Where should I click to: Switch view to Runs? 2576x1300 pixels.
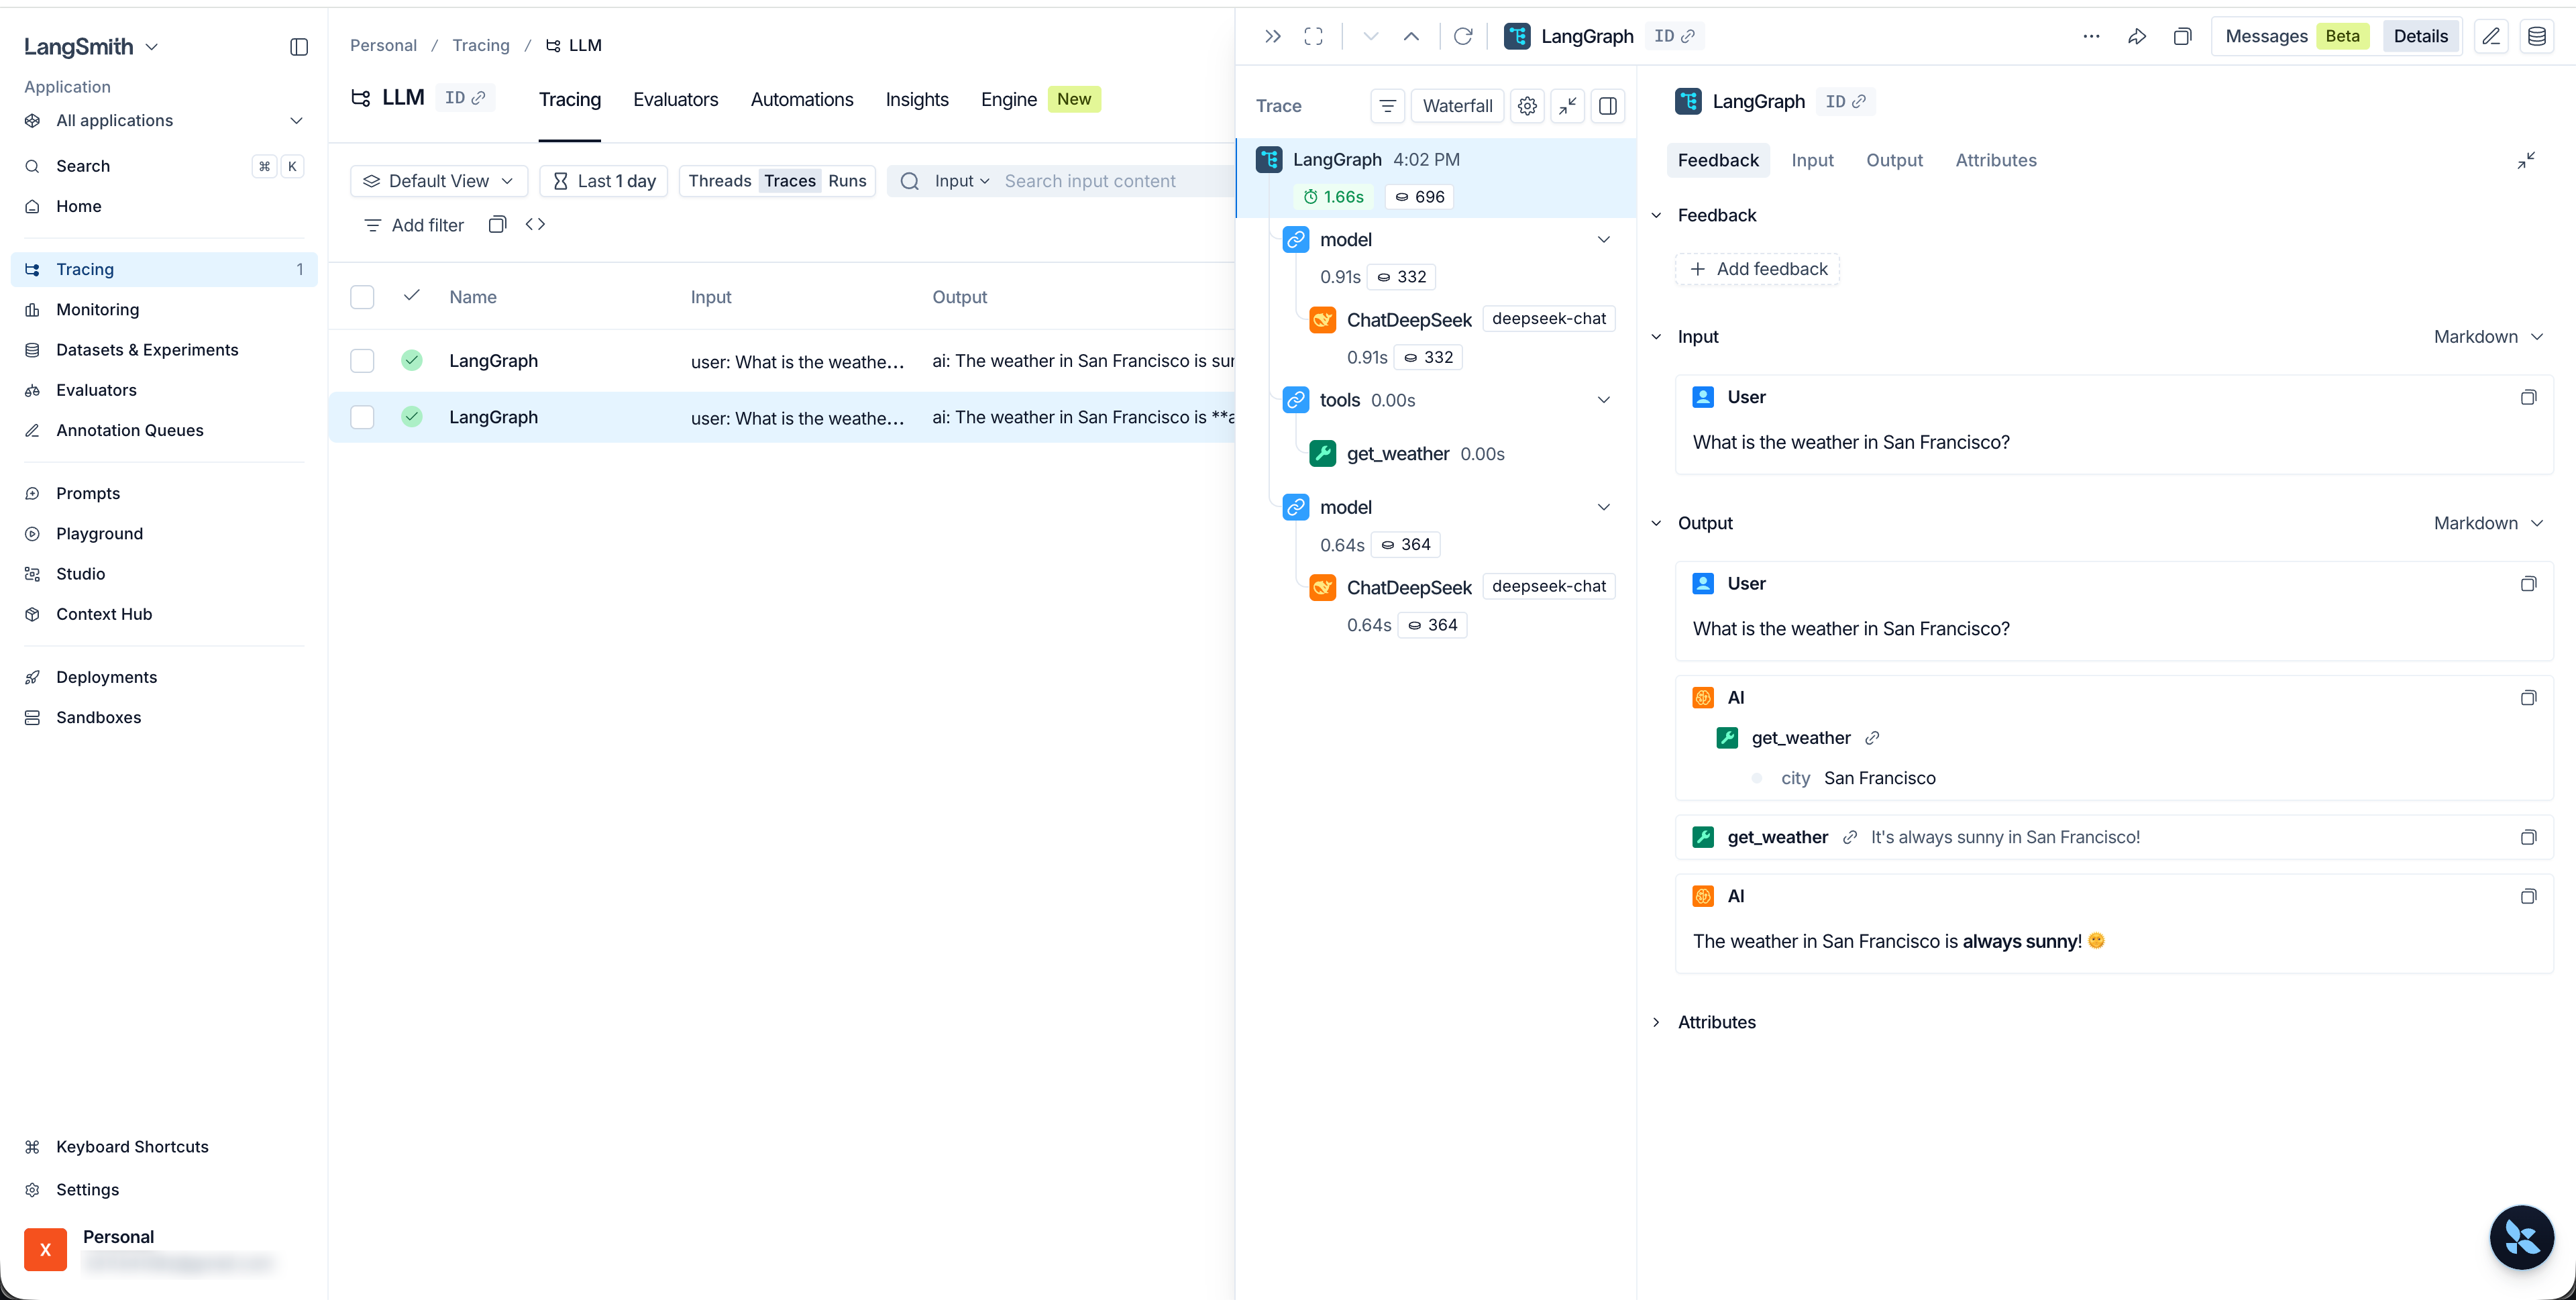coord(847,181)
